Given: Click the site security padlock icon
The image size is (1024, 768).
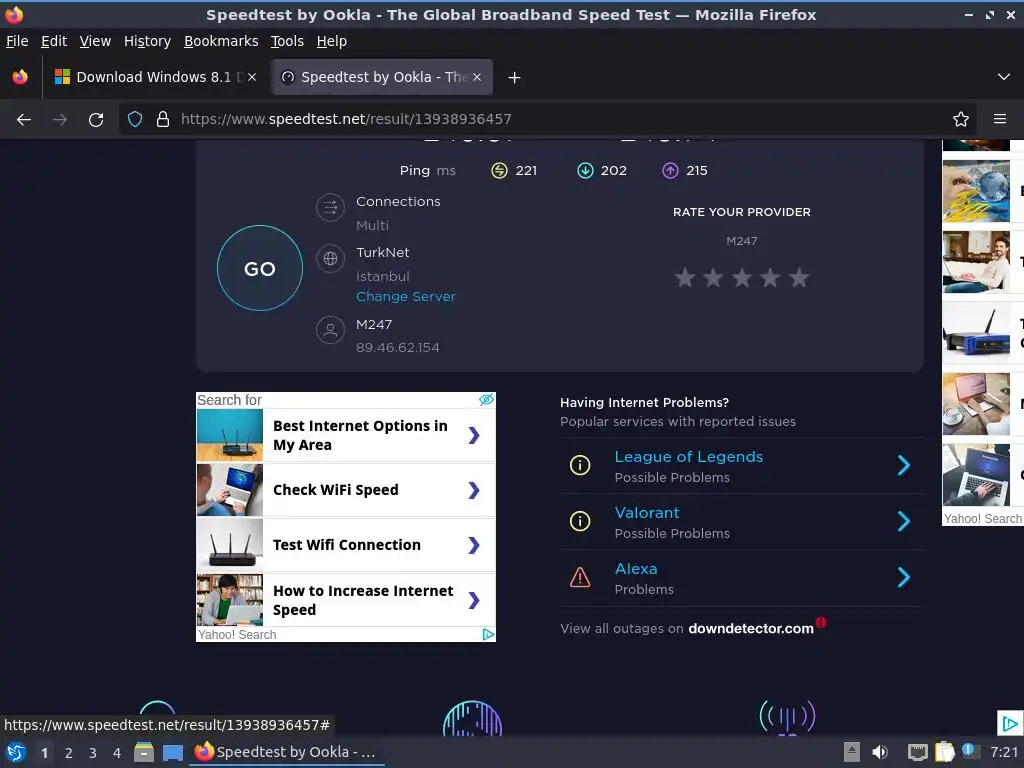Looking at the screenshot, I should (x=163, y=119).
